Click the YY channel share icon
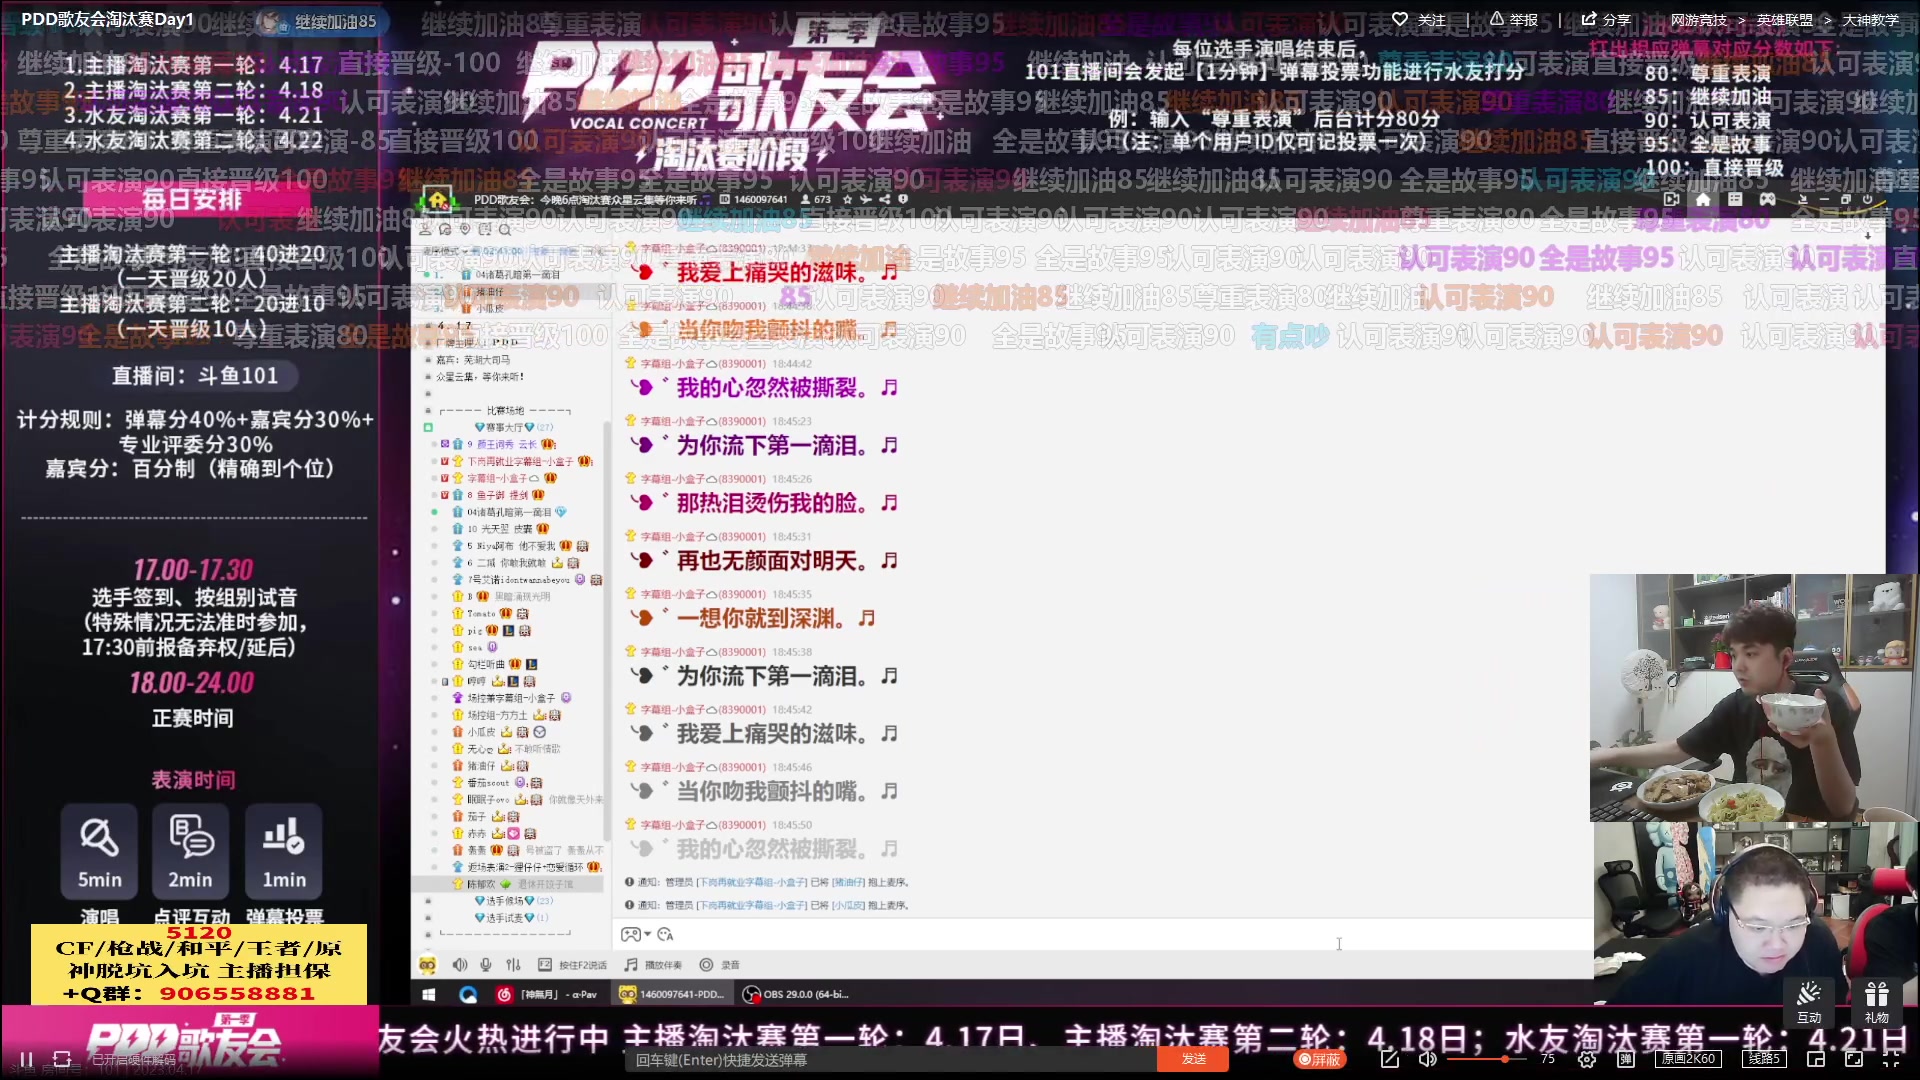This screenshot has height=1080, width=1920. (884, 199)
